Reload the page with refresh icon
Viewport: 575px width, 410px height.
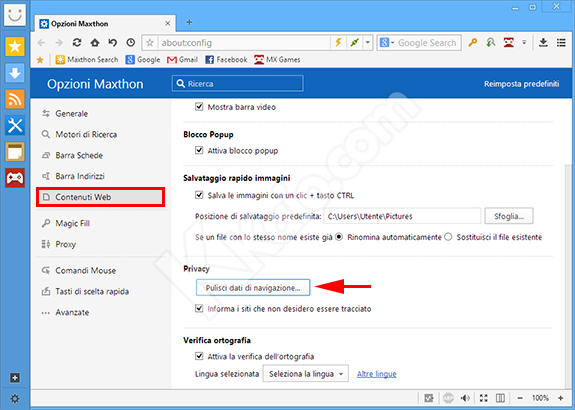[x=77, y=43]
